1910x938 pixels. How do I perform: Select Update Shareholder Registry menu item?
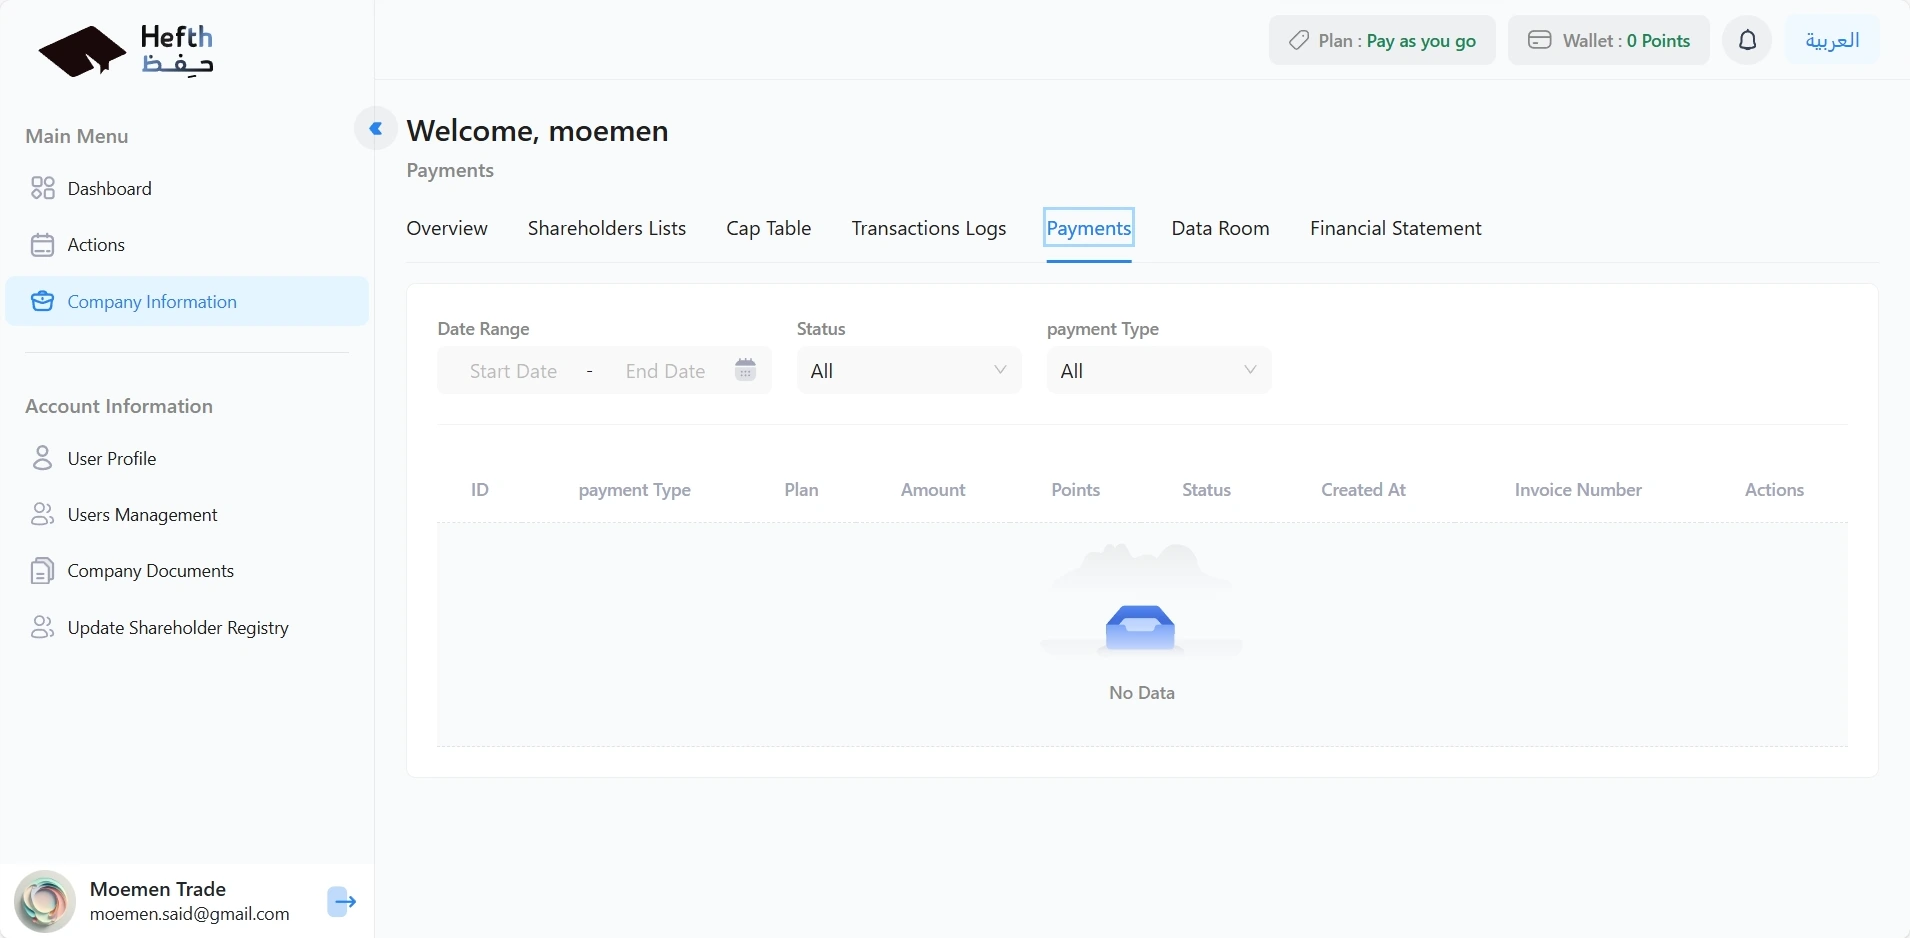click(178, 628)
